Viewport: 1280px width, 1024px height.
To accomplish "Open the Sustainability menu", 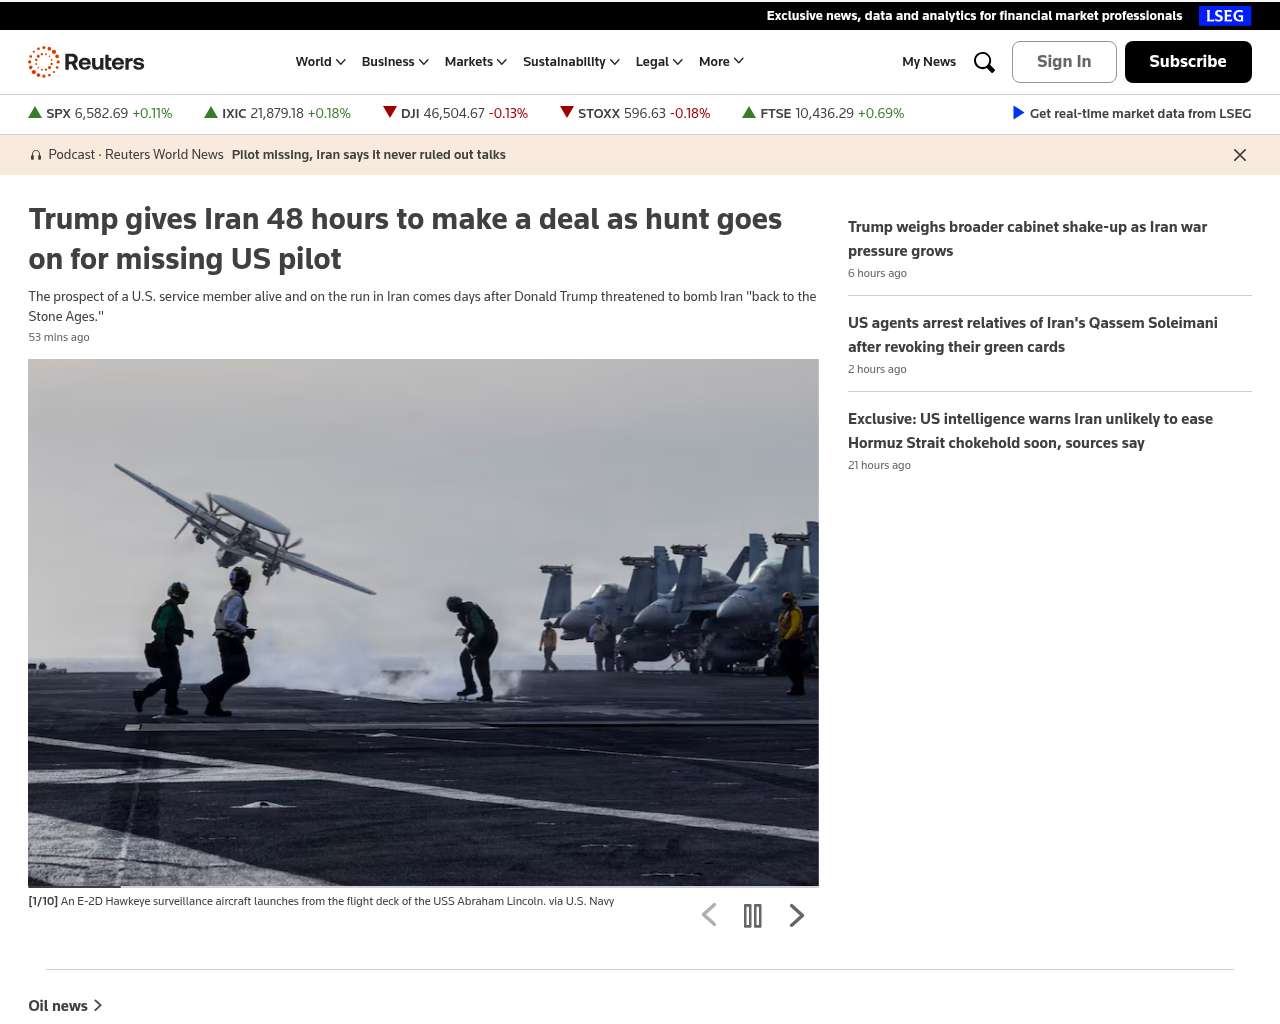I will click(571, 62).
